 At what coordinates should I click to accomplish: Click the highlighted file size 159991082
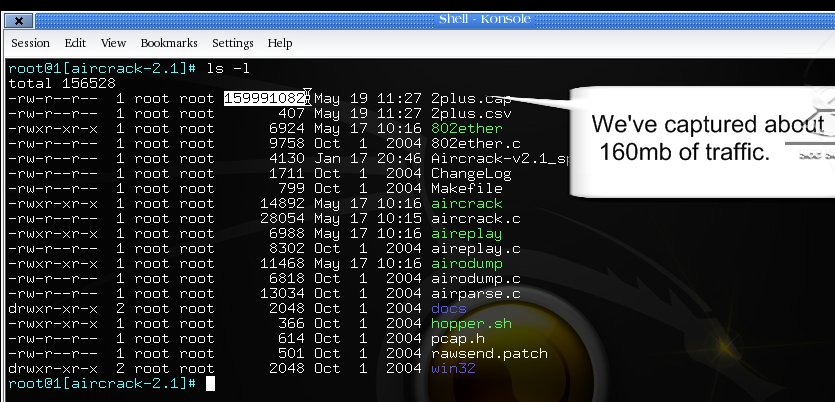coord(264,99)
